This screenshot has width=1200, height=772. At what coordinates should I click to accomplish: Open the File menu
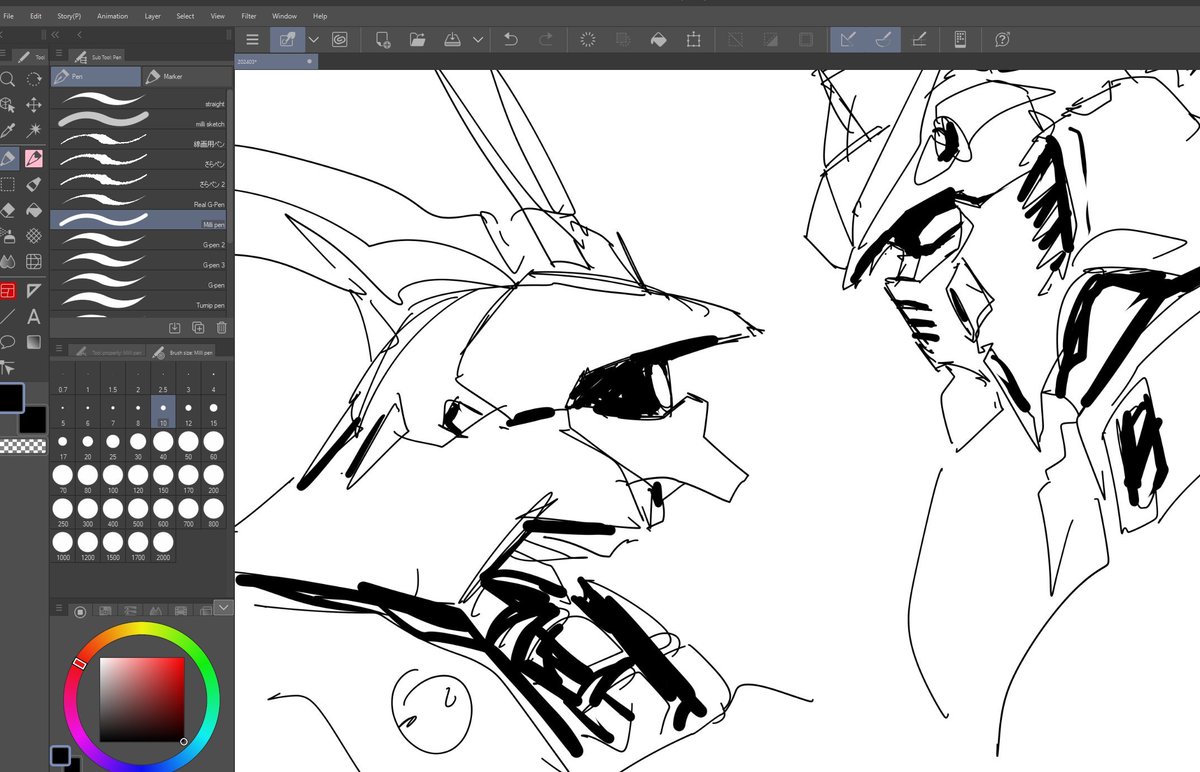pos(8,16)
